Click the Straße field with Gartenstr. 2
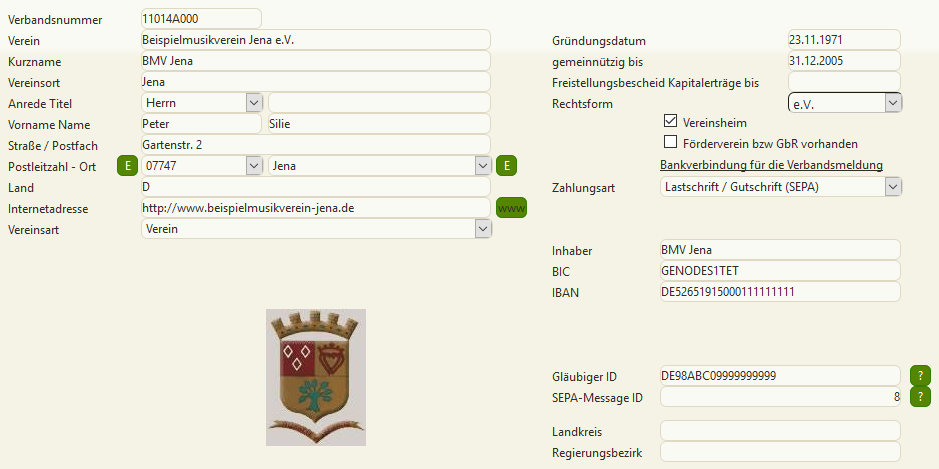 pyautogui.click(x=316, y=144)
